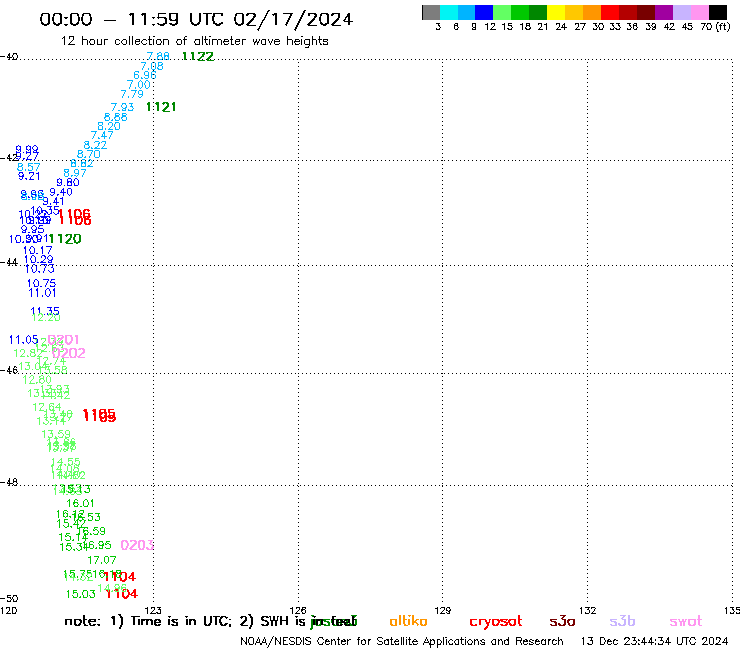Click the wave height value 9.40
Image resolution: width=740 pixels, height=650 pixels.
click(61, 192)
